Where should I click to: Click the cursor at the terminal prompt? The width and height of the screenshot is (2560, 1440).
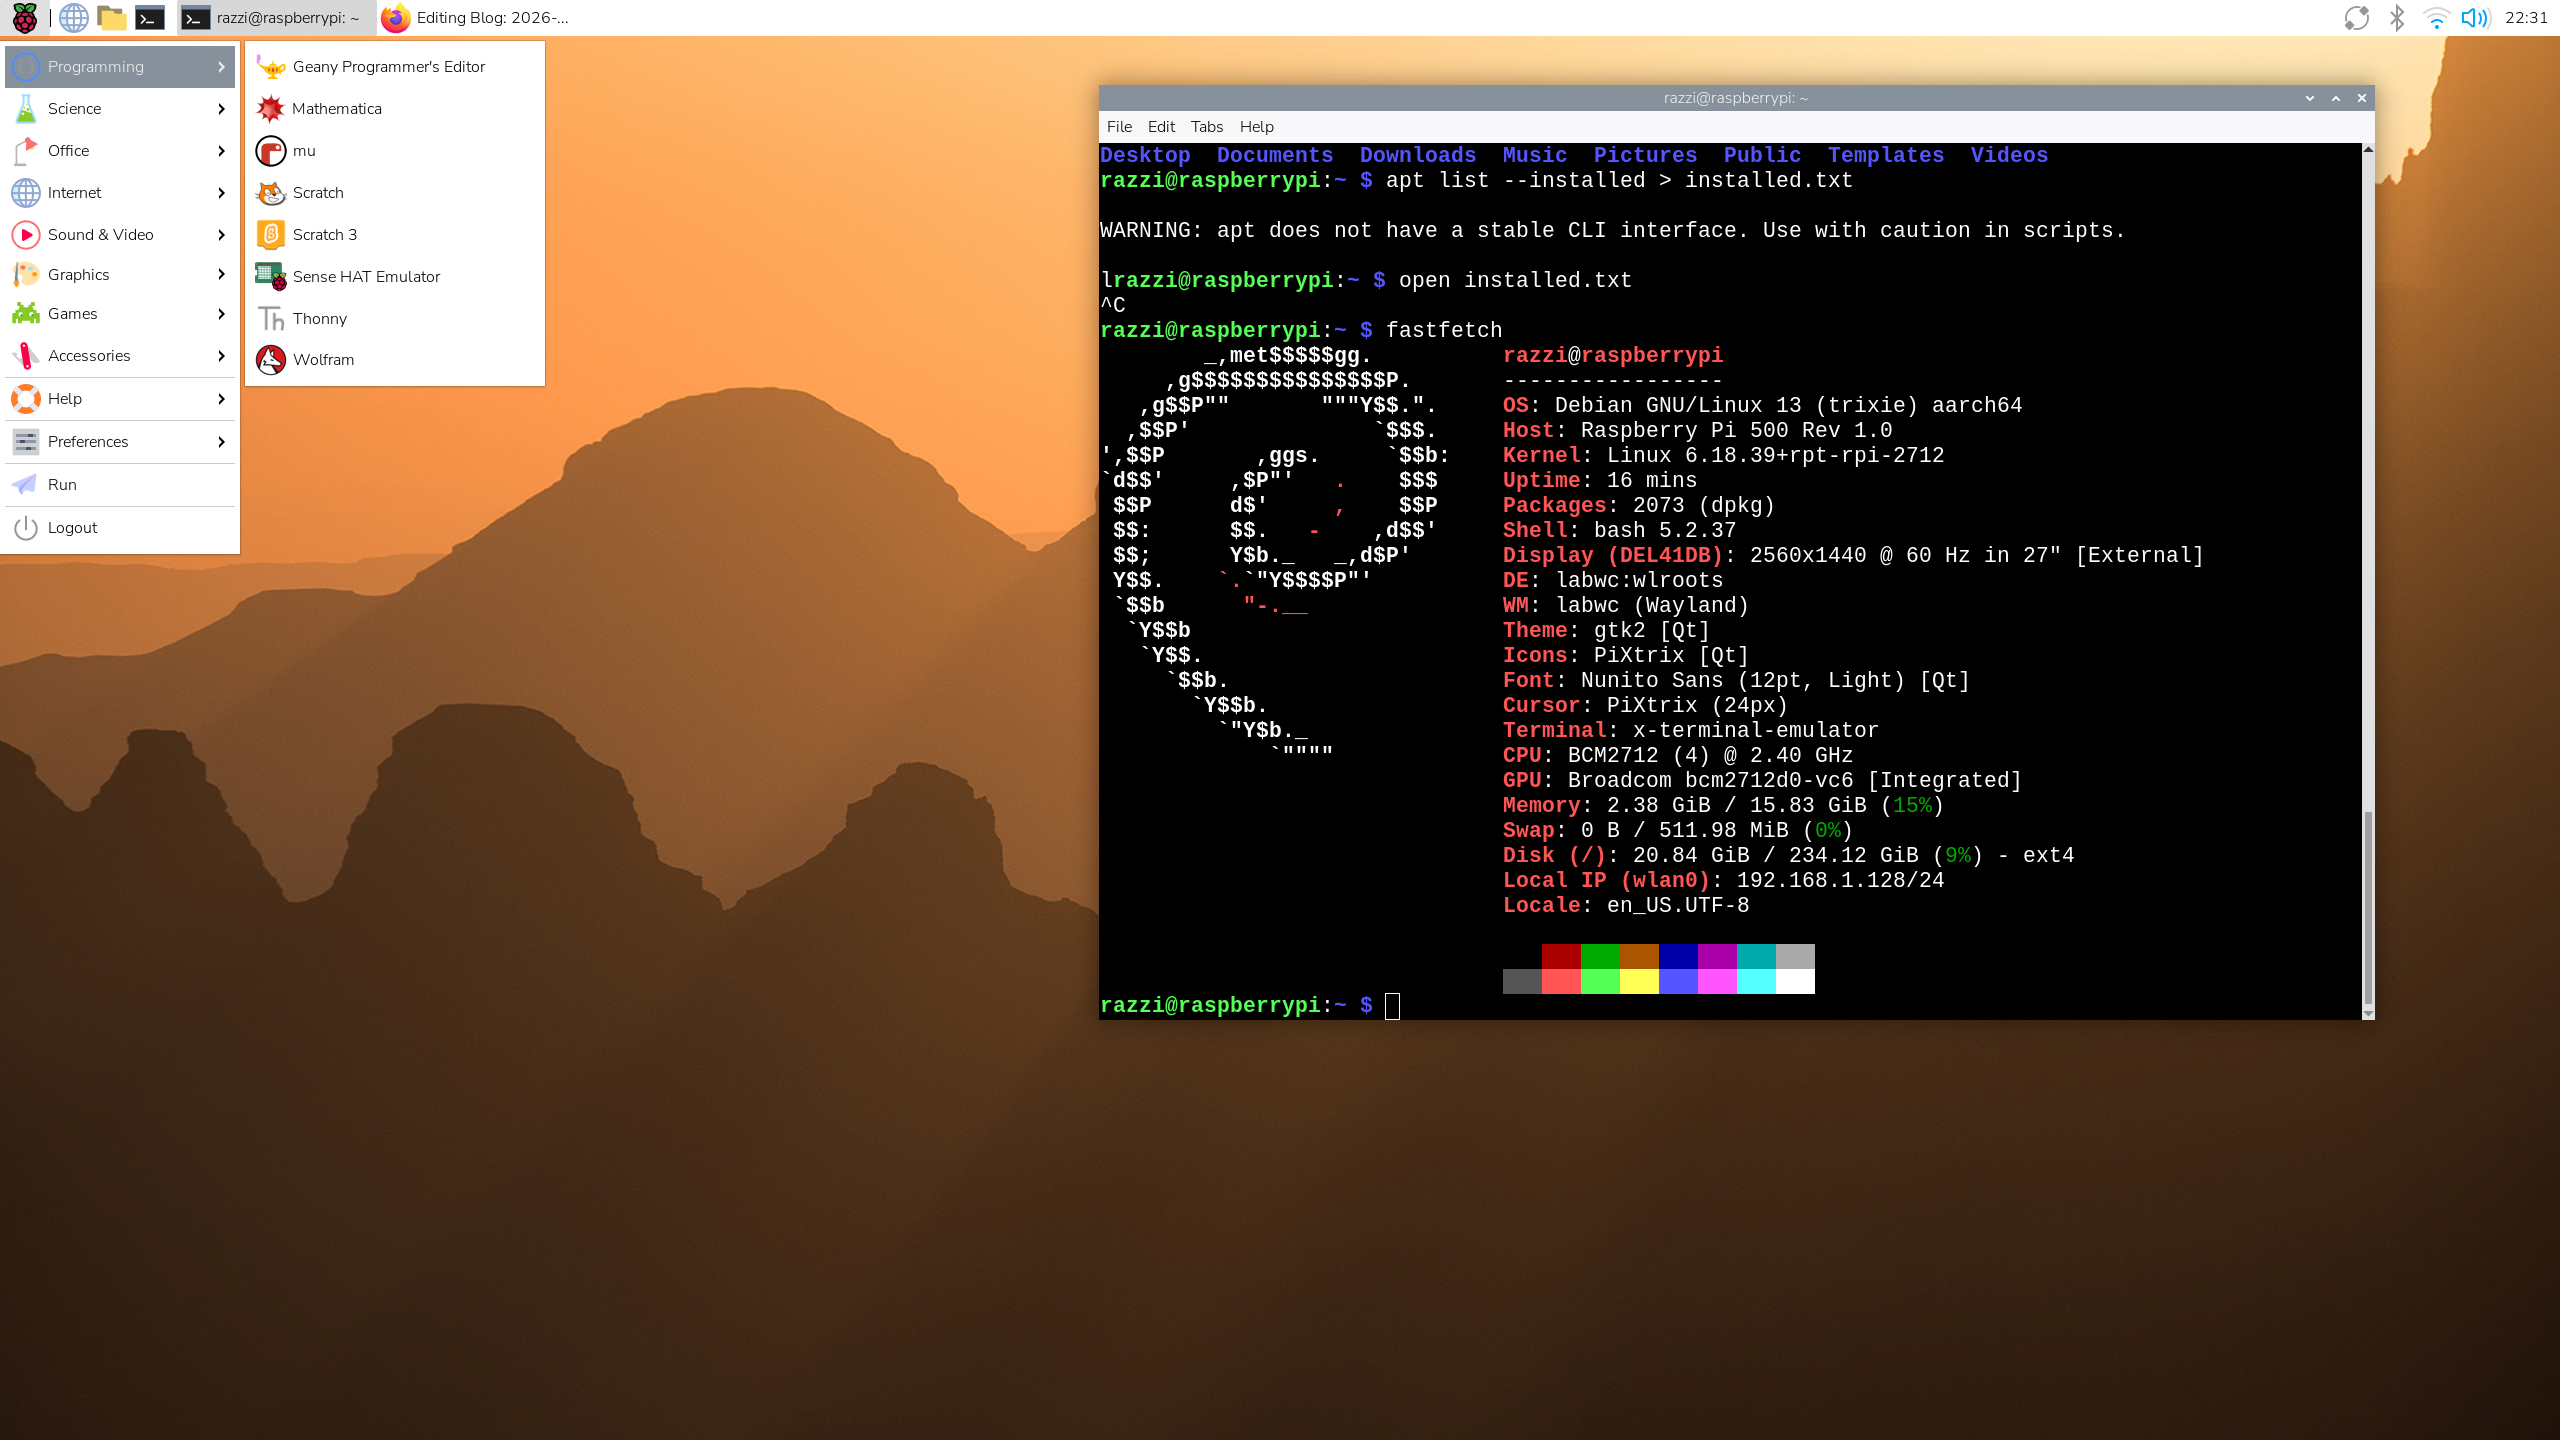click(1392, 1006)
